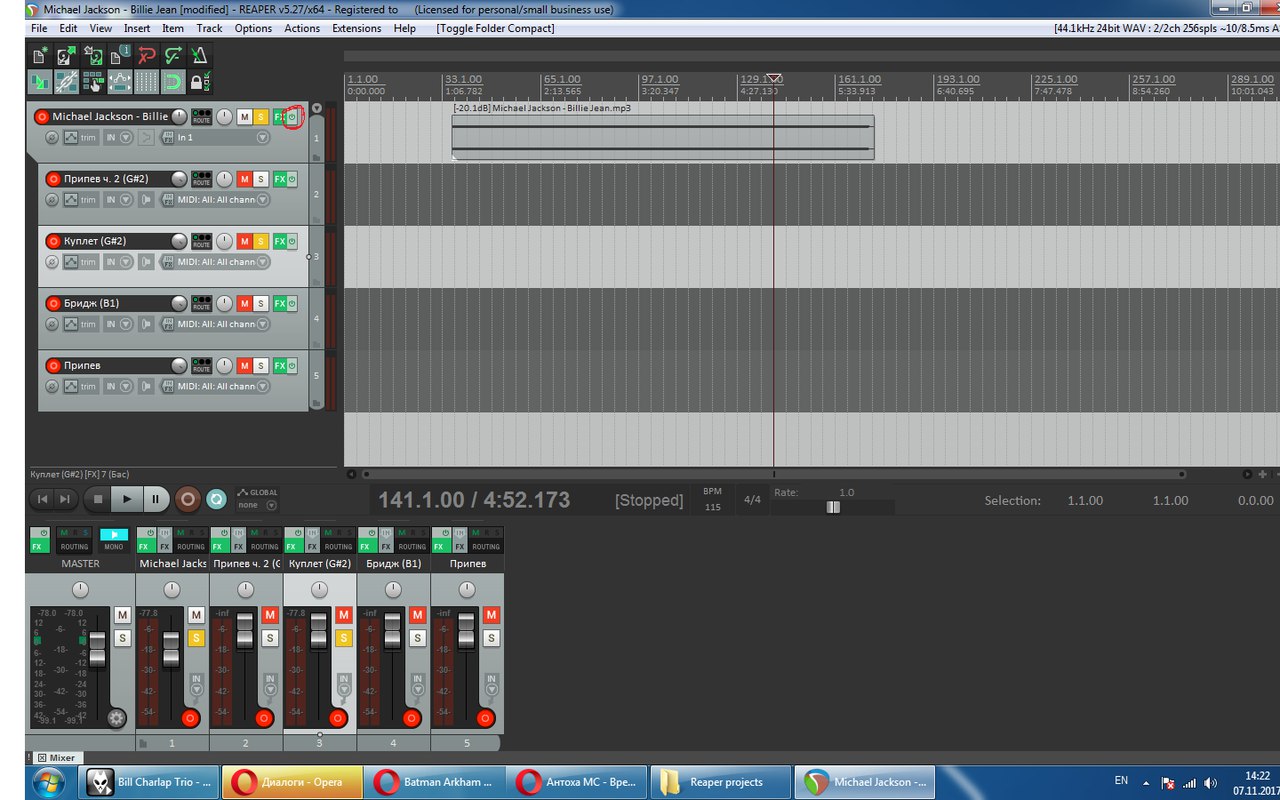Click the envelope icon on the Припев ч. 2 track
This screenshot has width=1280, height=800.
71,200
